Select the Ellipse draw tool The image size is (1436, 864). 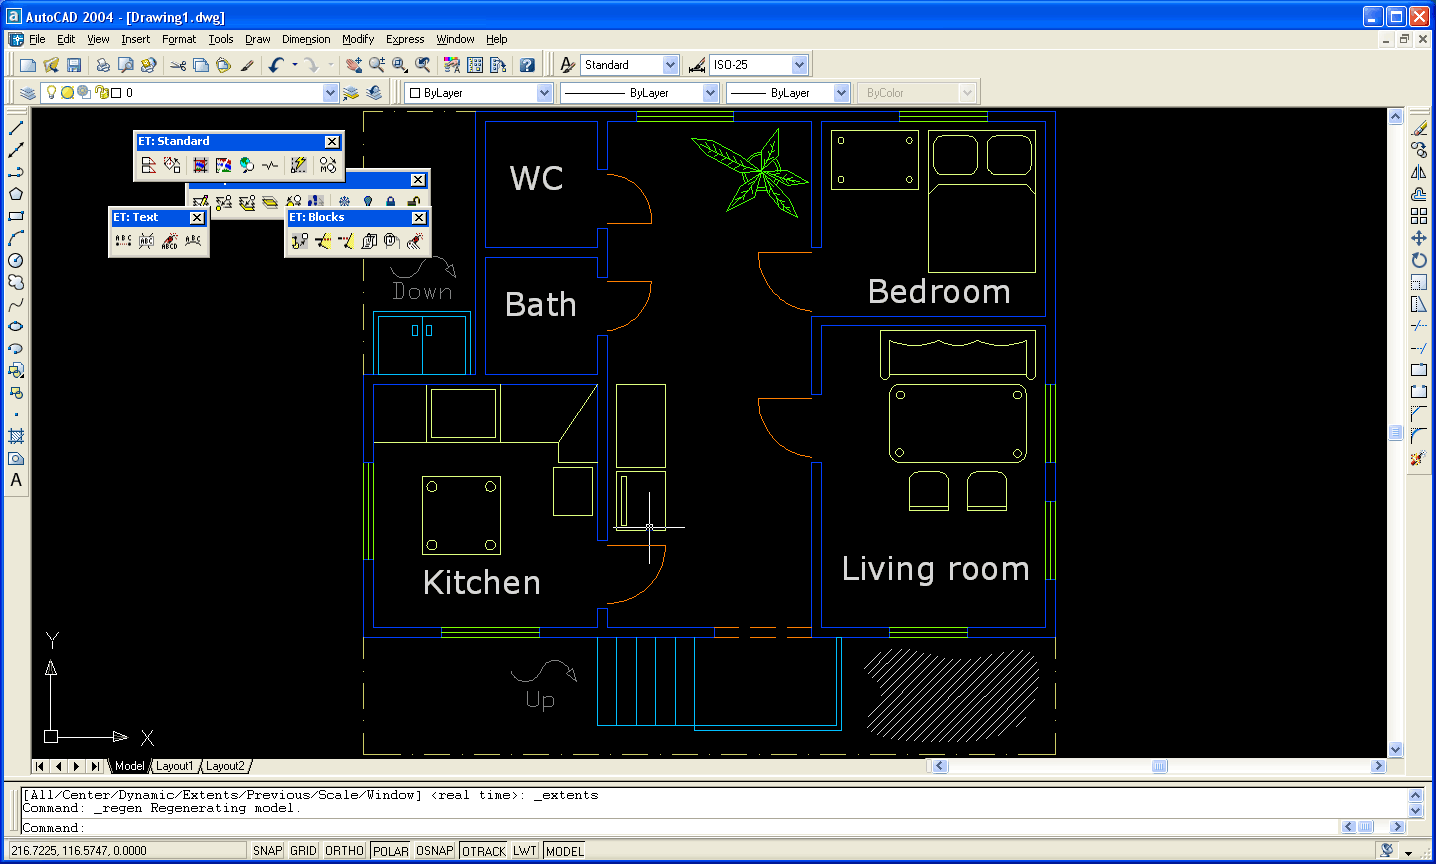click(16, 326)
